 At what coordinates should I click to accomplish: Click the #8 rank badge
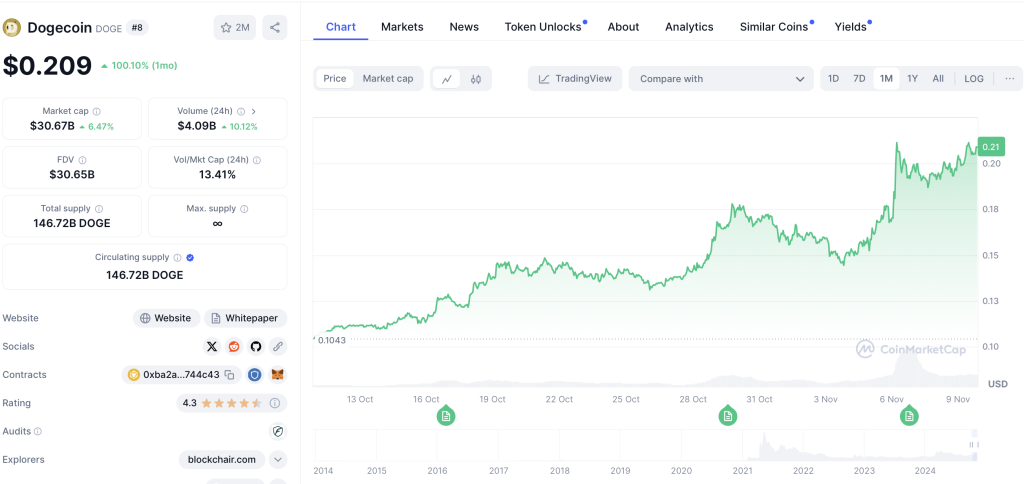click(138, 27)
